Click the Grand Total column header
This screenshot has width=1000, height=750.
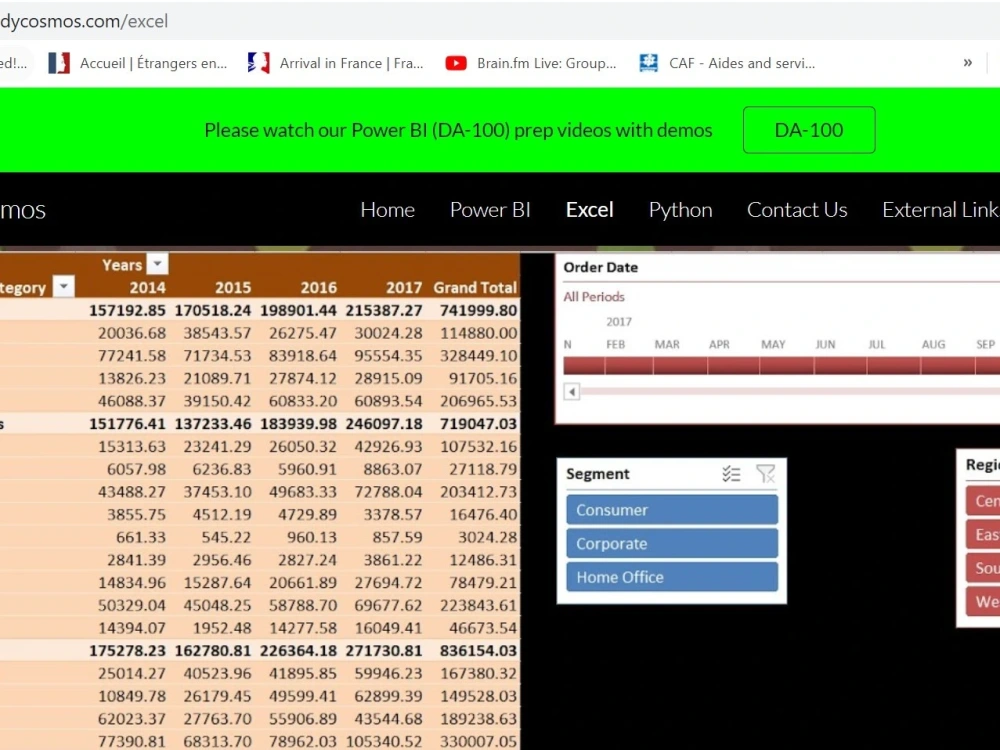[x=475, y=288]
